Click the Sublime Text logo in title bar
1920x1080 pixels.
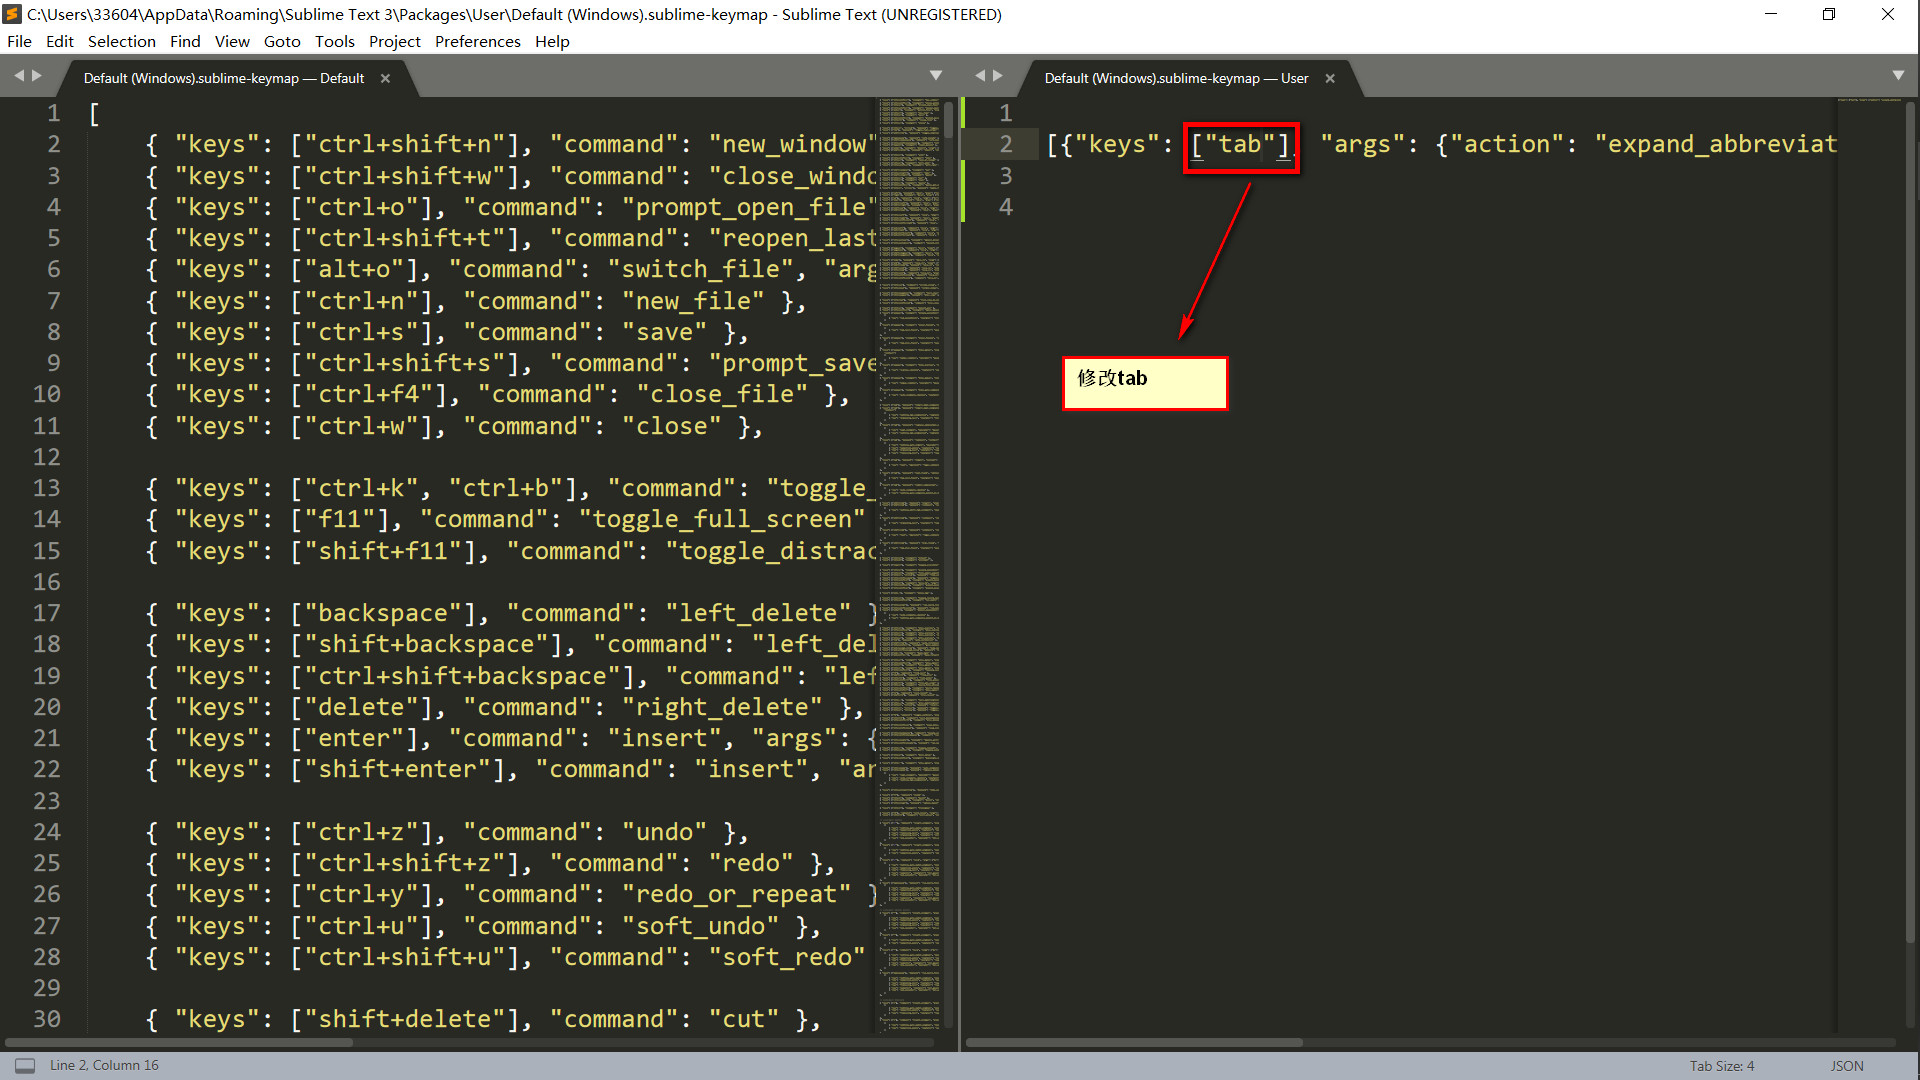click(13, 14)
